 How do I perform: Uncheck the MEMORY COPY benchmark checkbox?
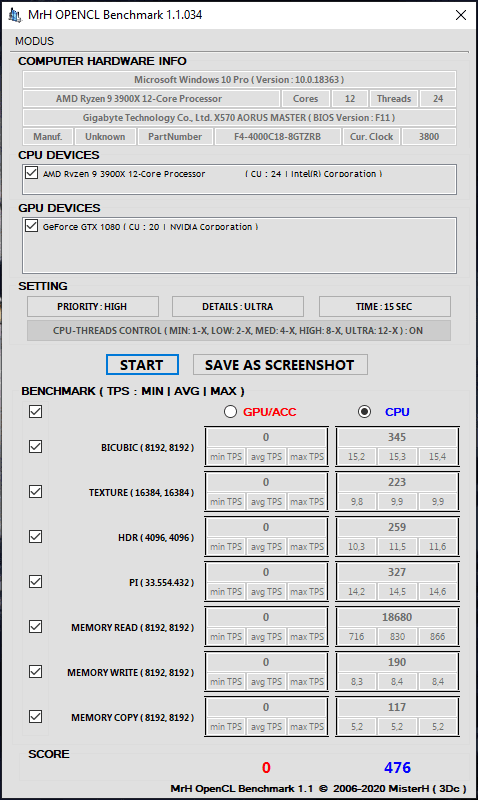click(35, 717)
